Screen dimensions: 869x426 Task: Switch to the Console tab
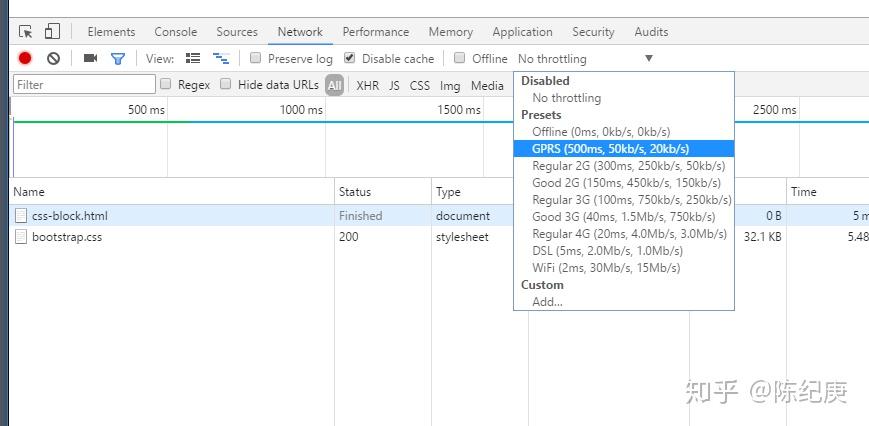pyautogui.click(x=176, y=32)
